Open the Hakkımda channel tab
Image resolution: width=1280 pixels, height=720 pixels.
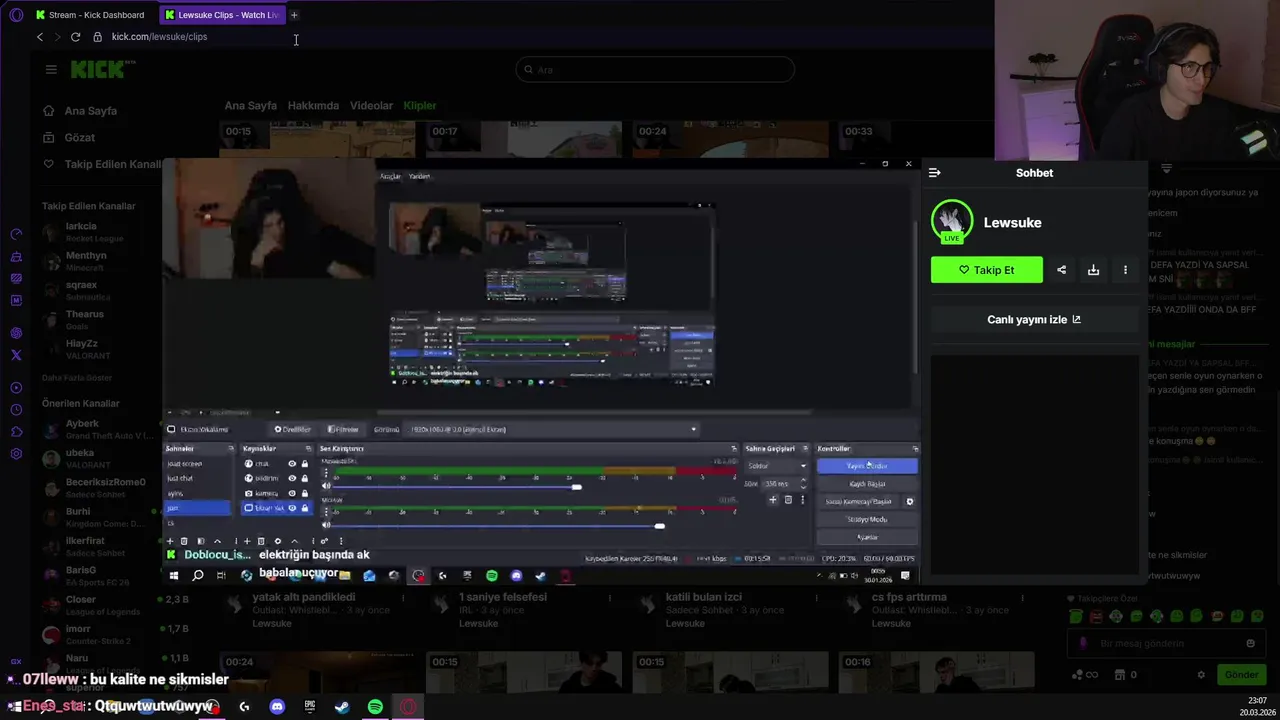click(x=313, y=105)
